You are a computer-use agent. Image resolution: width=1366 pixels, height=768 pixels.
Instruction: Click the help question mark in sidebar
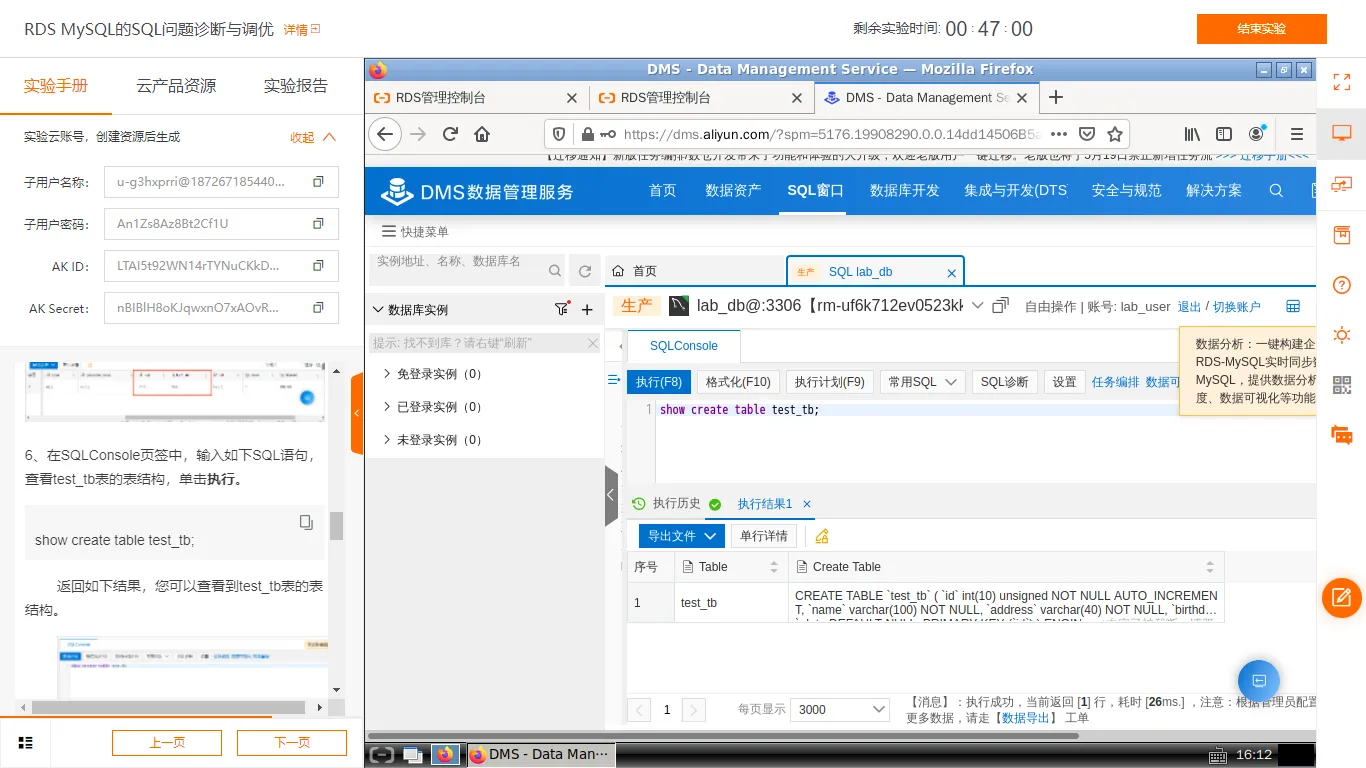click(1342, 285)
